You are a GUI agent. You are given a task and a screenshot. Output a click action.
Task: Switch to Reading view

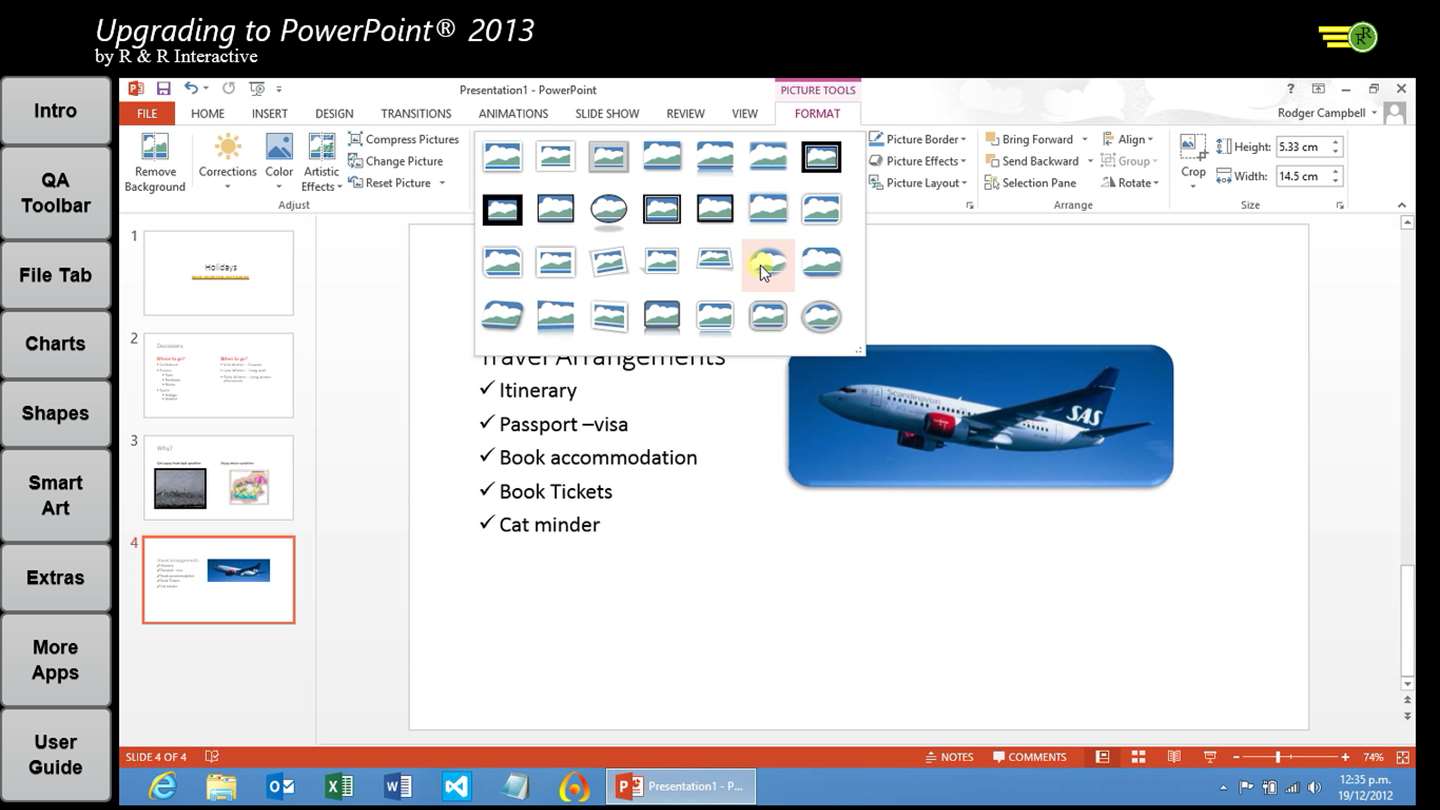[1174, 757]
